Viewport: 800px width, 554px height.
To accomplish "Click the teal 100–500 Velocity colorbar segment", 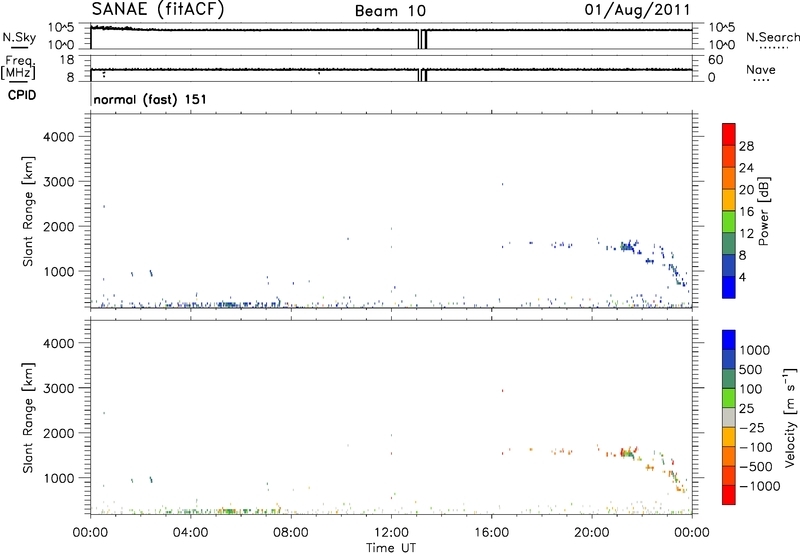I will point(729,379).
